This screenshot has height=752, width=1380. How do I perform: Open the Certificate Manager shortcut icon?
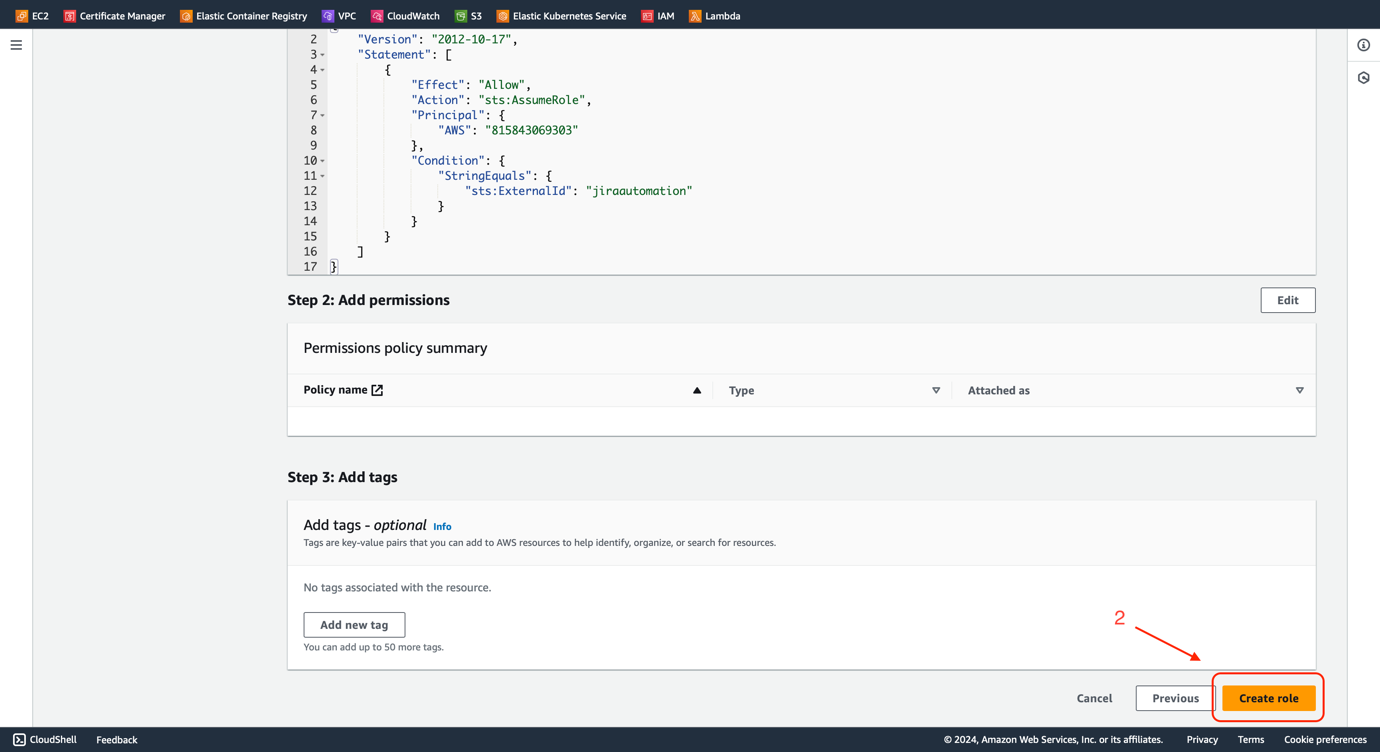tap(69, 16)
